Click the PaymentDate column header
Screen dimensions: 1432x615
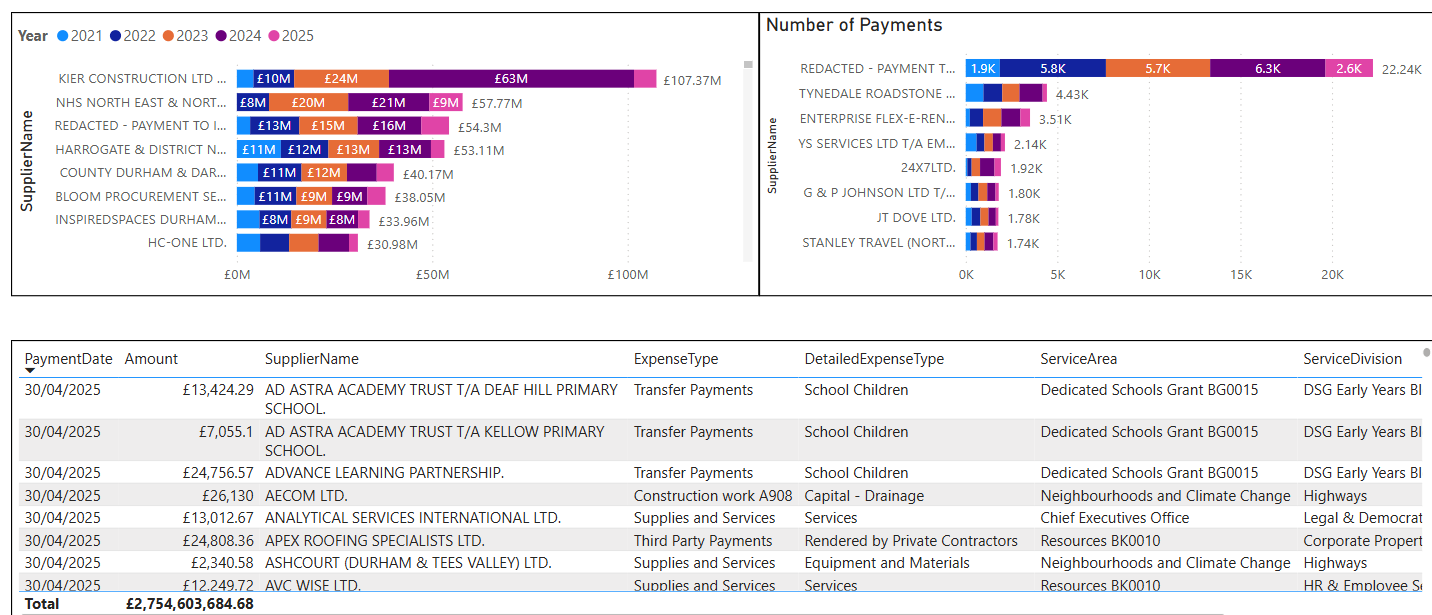(68, 359)
